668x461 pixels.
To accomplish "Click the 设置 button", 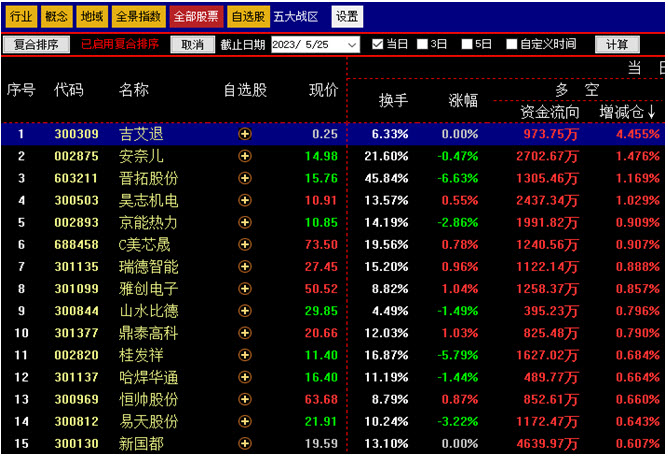I will coord(347,17).
